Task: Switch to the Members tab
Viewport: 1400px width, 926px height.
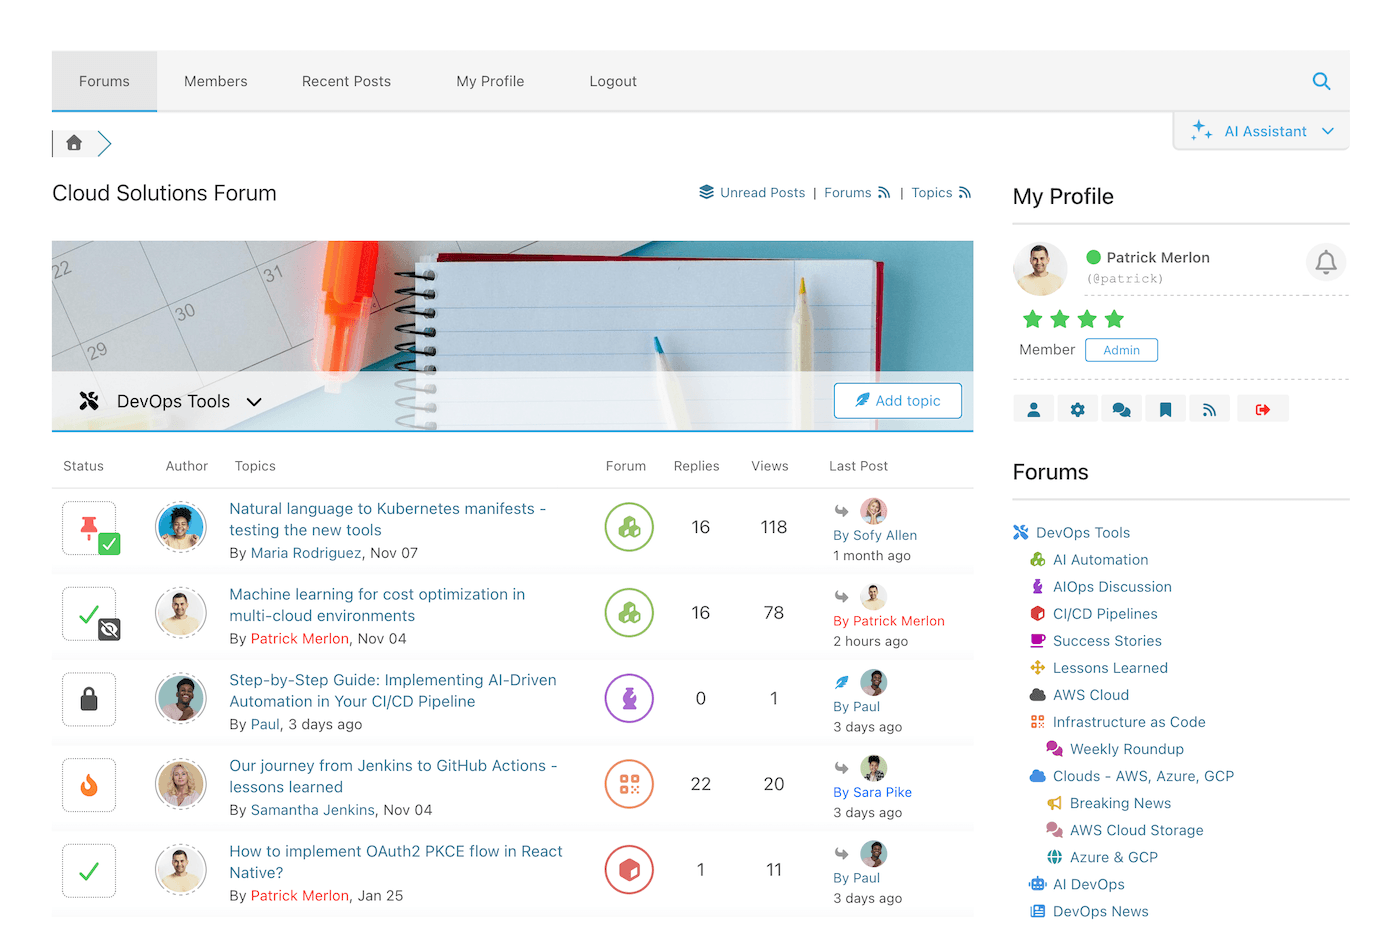Action: 215,81
